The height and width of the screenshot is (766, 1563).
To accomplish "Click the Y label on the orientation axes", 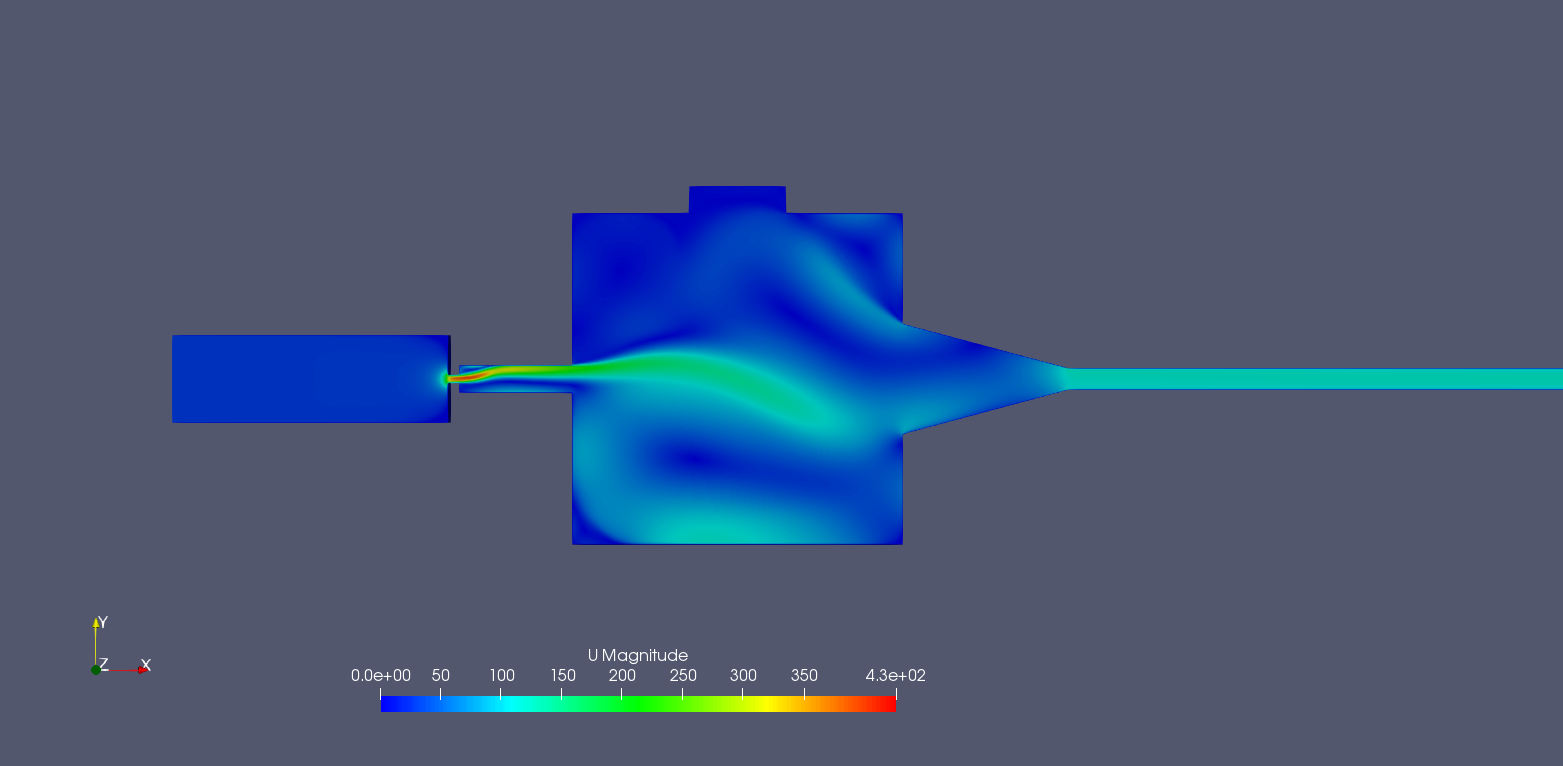I will click(101, 620).
